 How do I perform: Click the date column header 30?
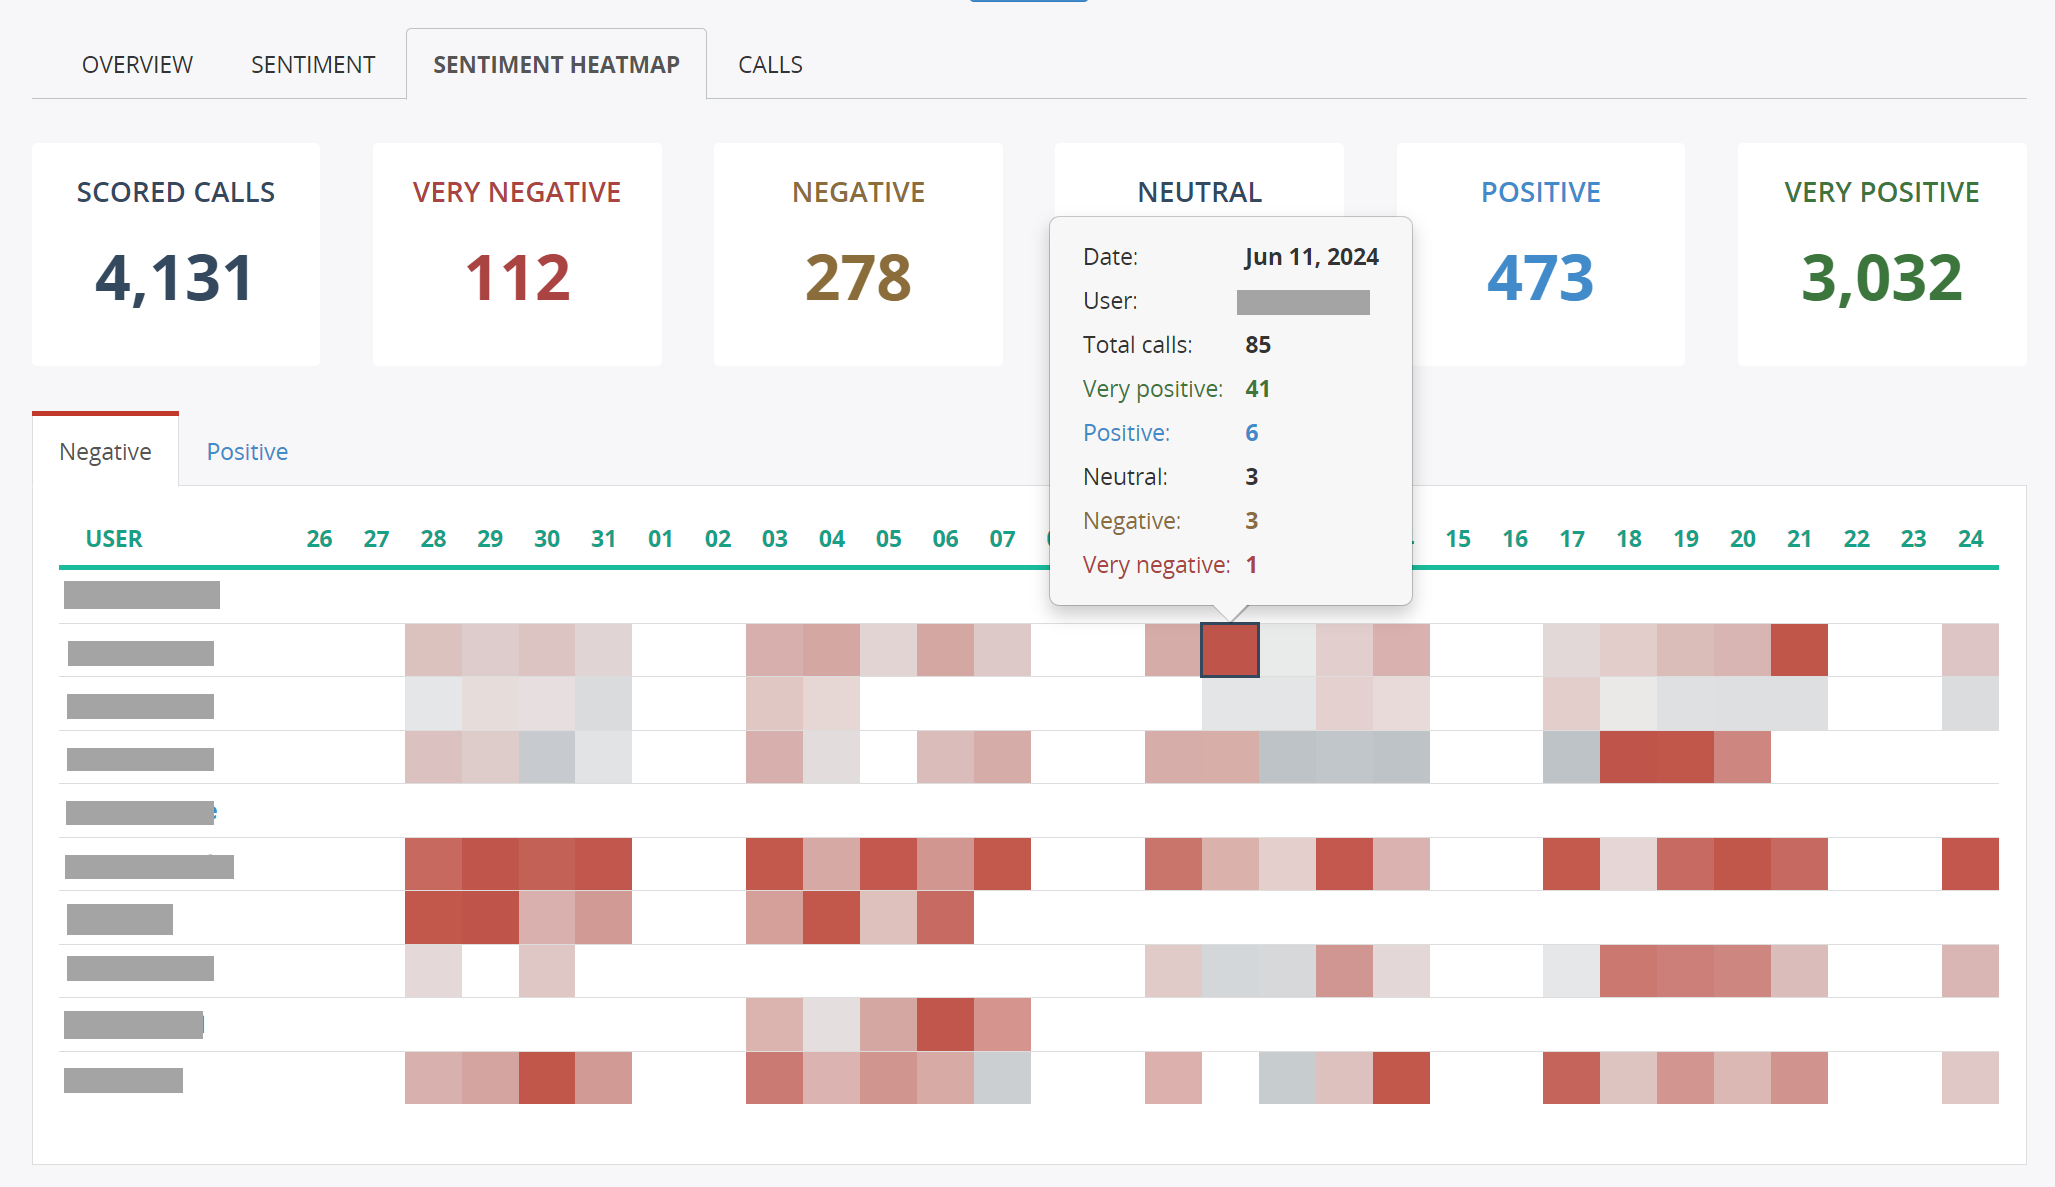pyautogui.click(x=547, y=539)
